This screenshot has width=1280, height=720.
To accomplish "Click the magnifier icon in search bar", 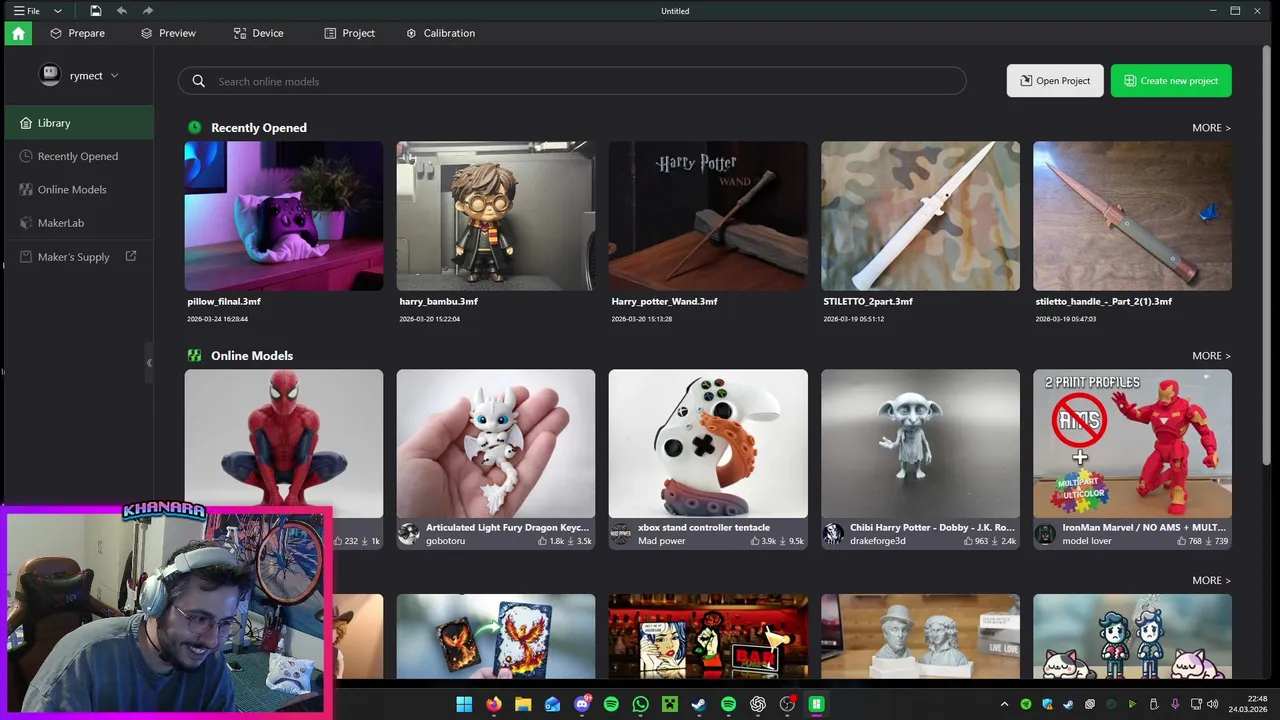I will (x=198, y=81).
